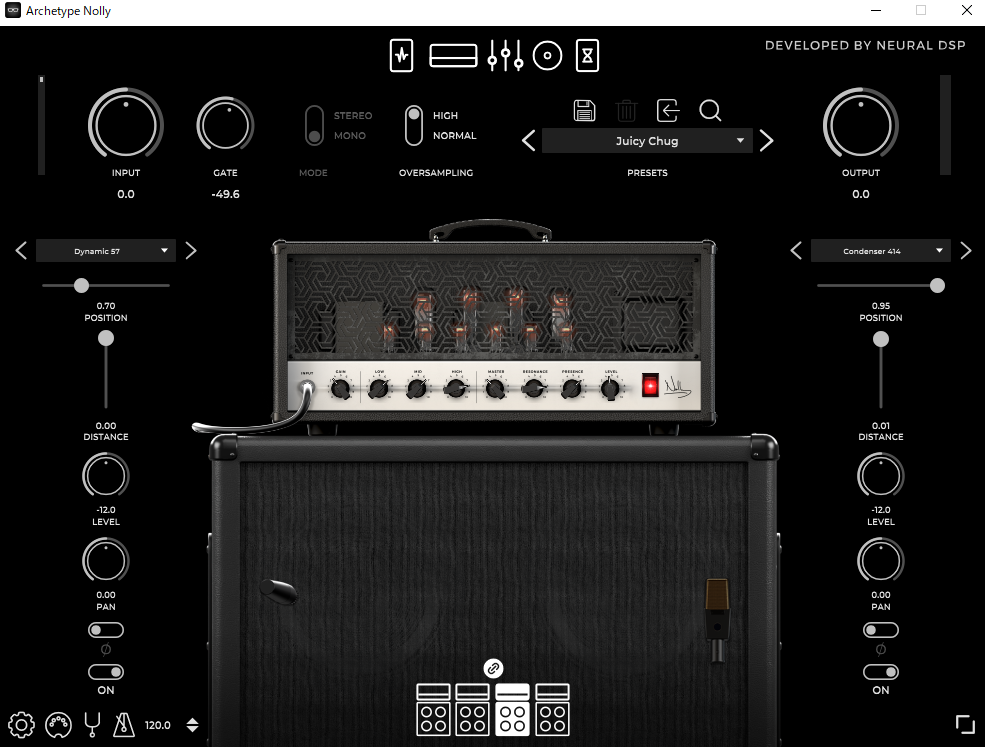Select the fourth amp-cab rig icon

552,710
